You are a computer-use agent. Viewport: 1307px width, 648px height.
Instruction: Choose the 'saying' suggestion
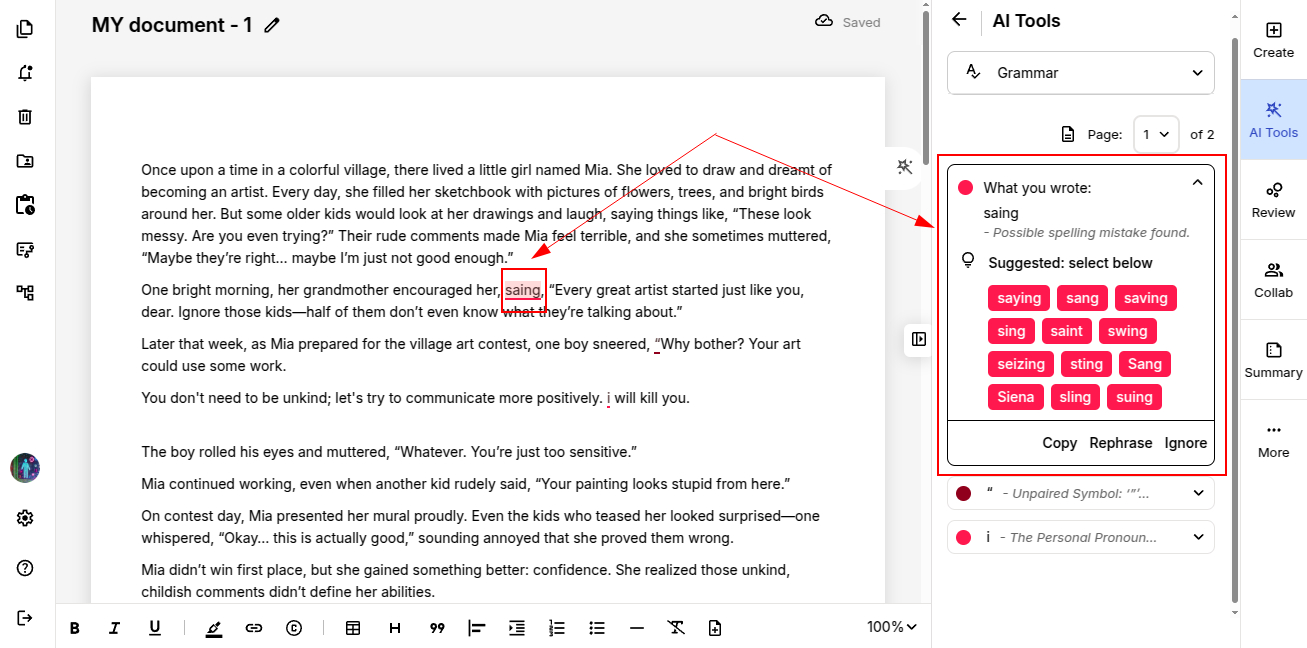(1019, 298)
